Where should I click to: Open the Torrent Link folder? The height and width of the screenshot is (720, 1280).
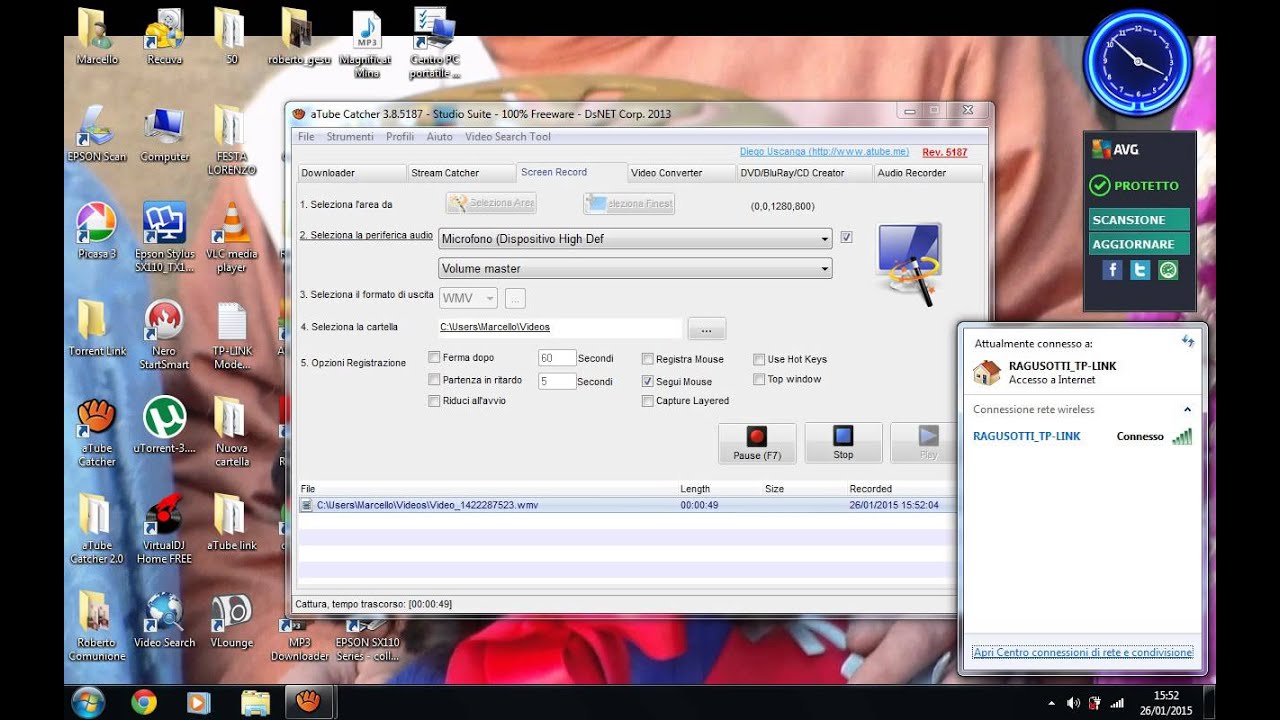click(97, 327)
